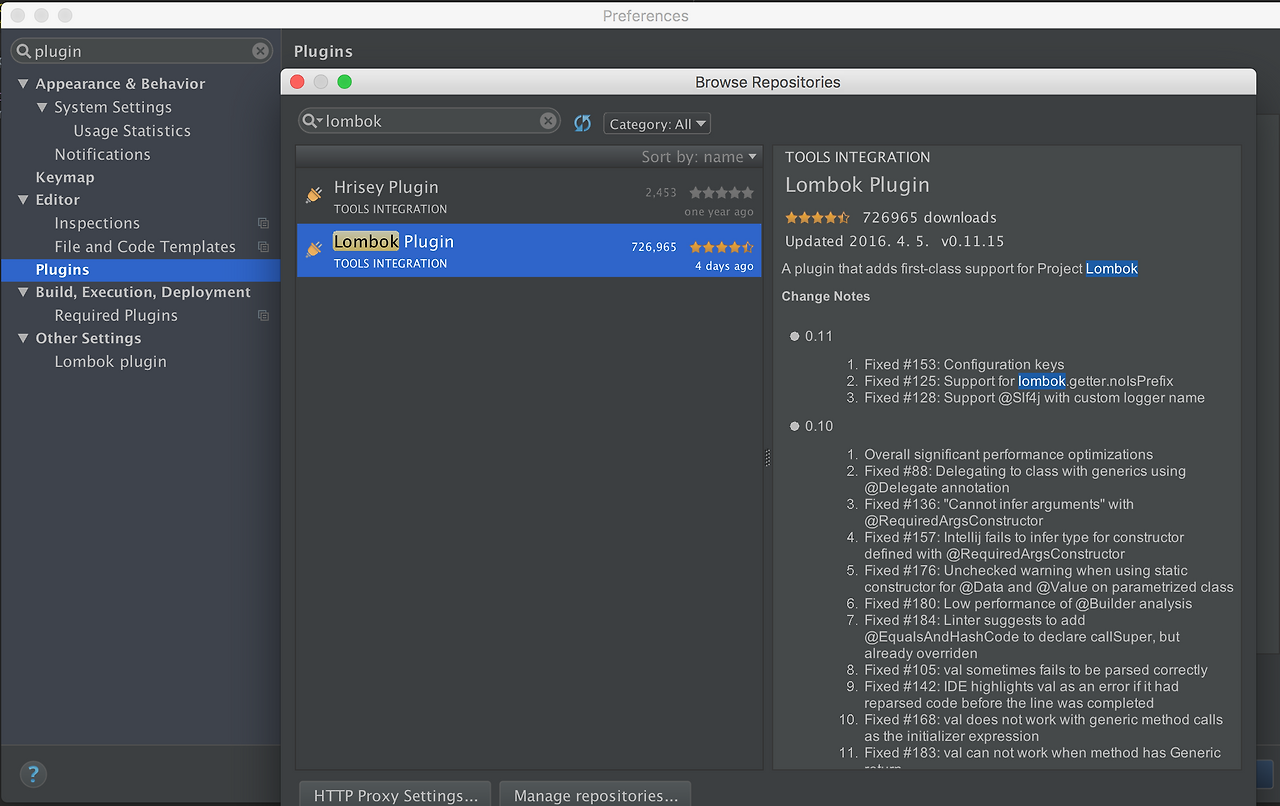Image resolution: width=1280 pixels, height=806 pixels.
Task: Click the "4 days ago" date text
Action: point(725,266)
